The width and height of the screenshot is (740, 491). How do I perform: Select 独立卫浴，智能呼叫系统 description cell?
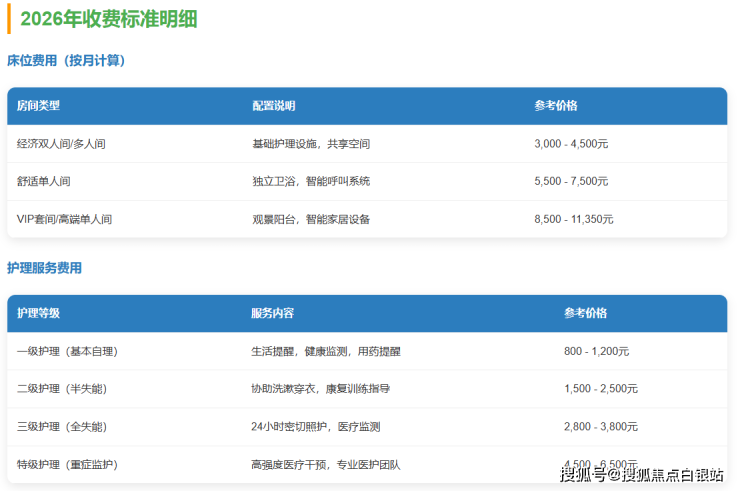(x=311, y=182)
